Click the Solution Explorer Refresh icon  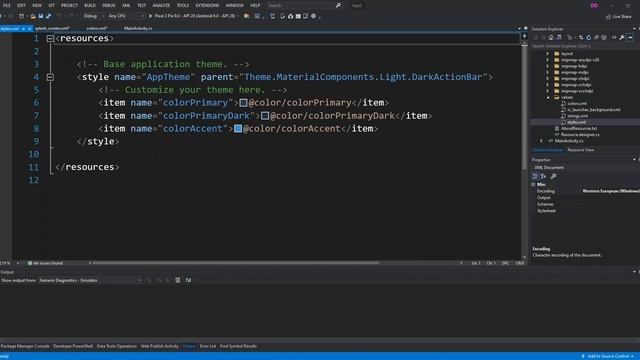589,38
